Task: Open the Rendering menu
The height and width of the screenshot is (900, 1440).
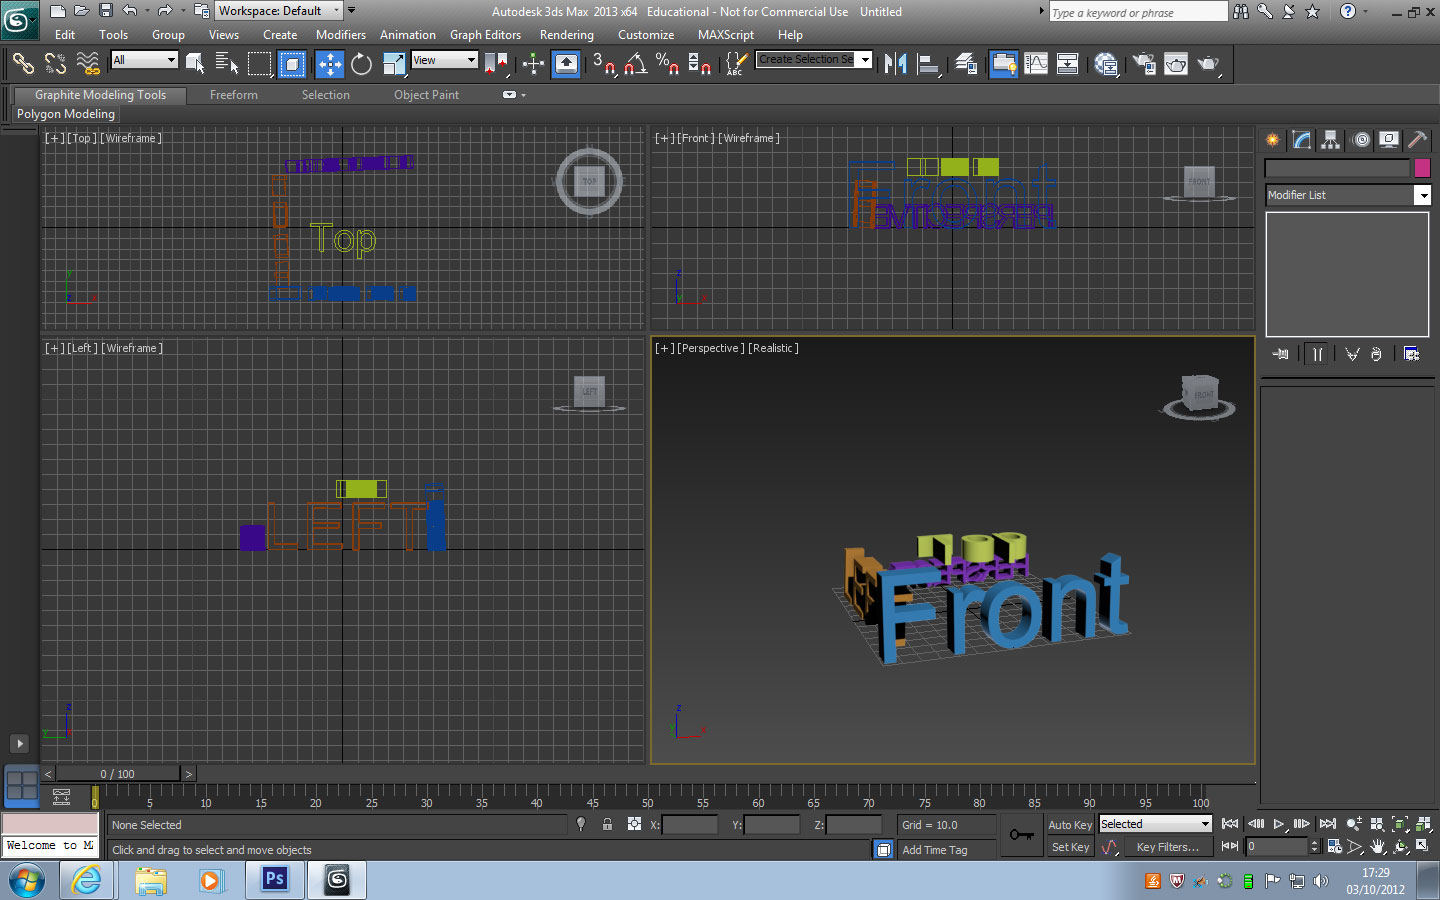Action: tap(566, 34)
